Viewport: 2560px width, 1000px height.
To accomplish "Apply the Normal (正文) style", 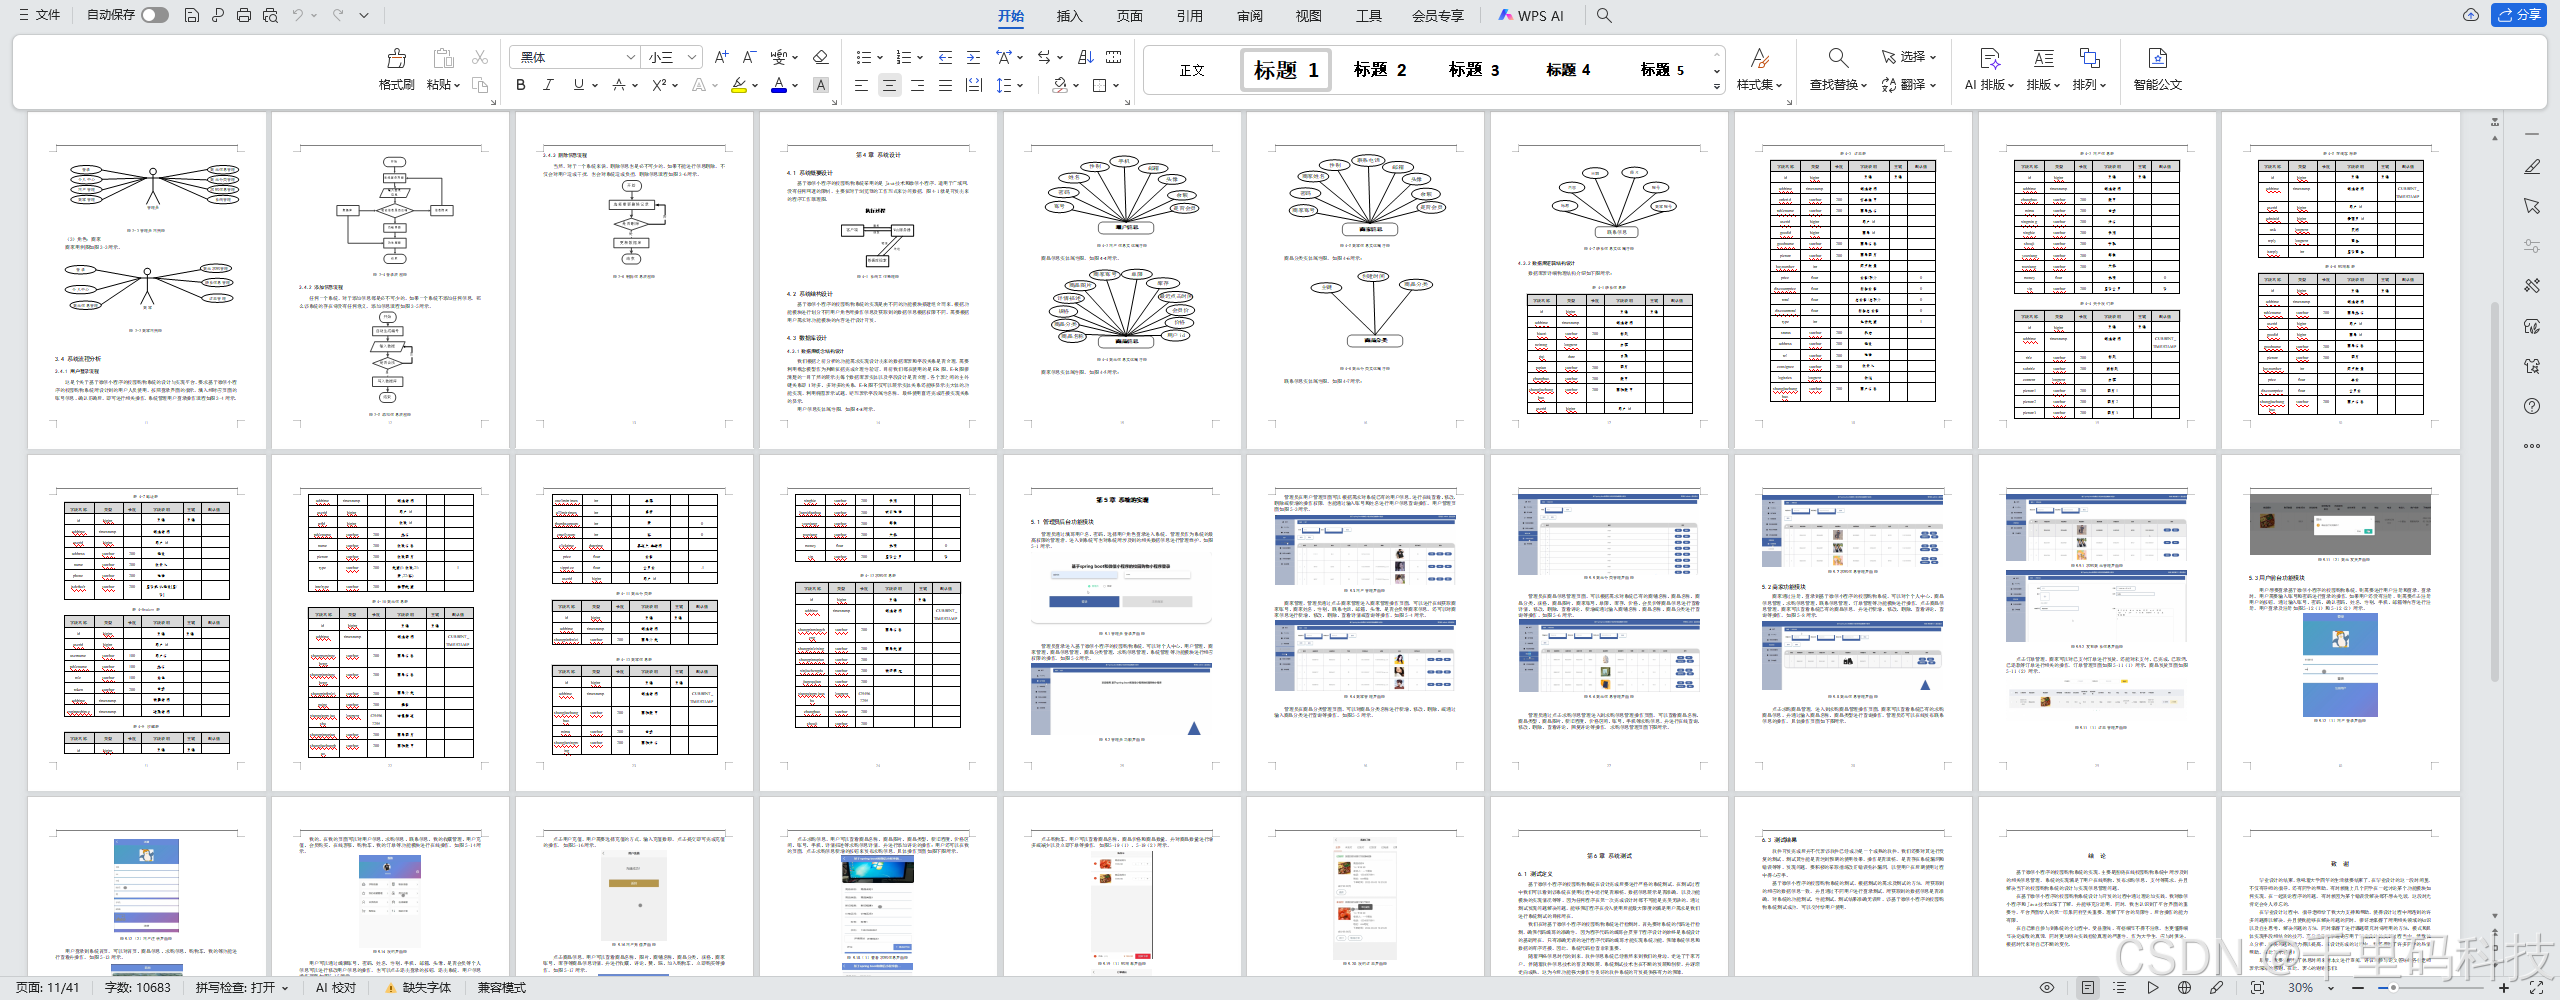I will [1192, 70].
